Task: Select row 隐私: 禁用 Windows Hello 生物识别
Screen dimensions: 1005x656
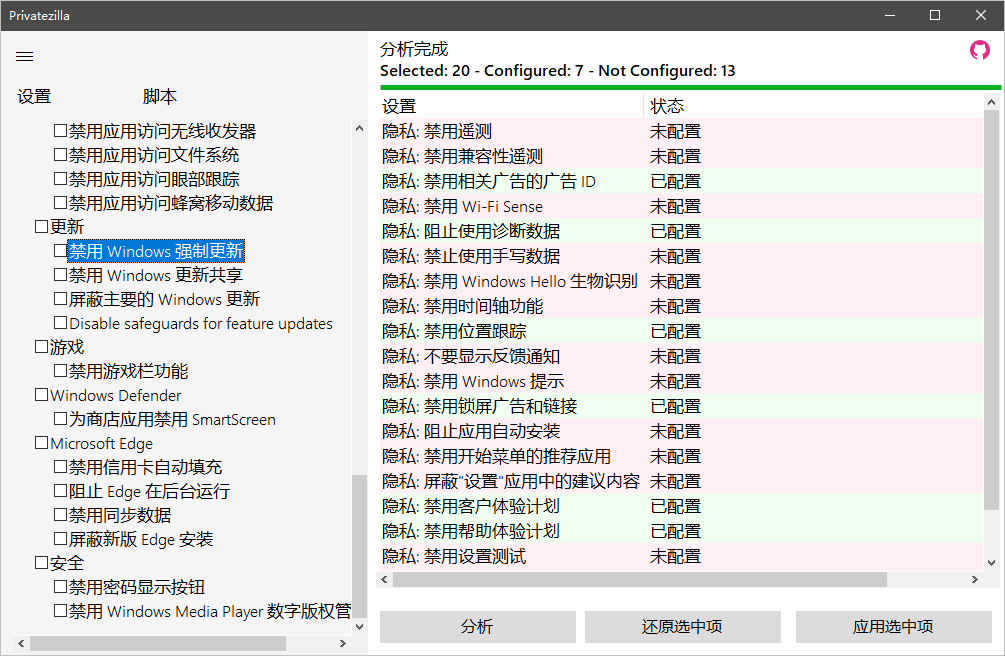Action: click(681, 282)
